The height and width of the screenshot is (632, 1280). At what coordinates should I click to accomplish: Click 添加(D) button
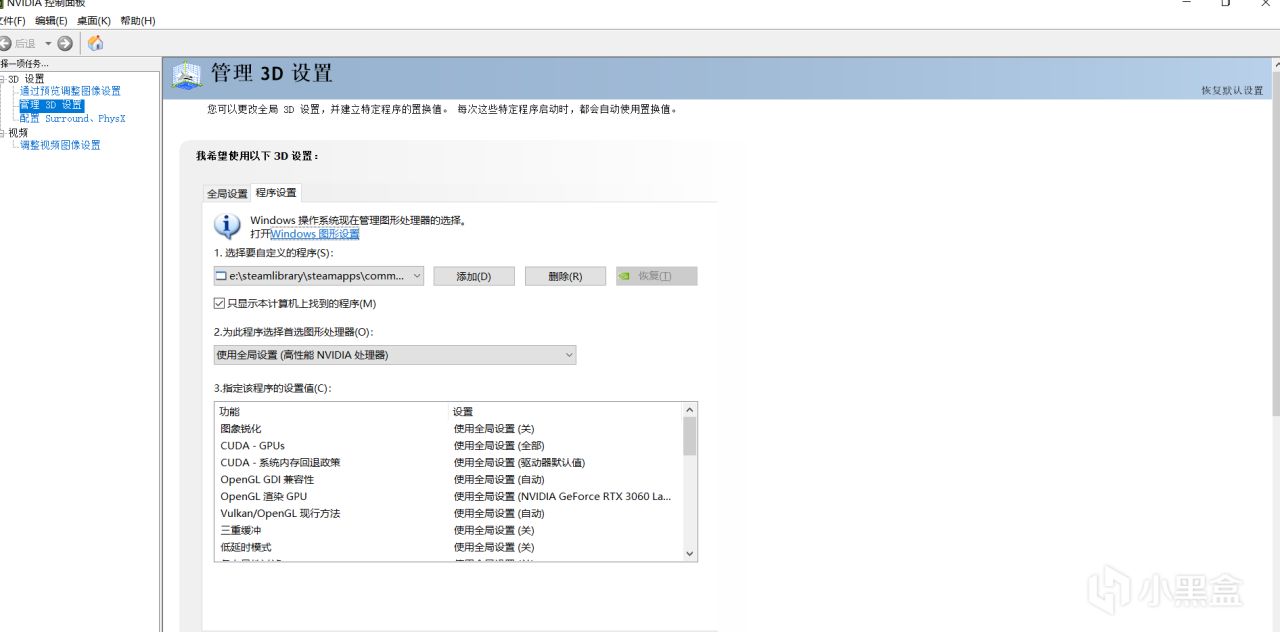pyautogui.click(x=474, y=276)
